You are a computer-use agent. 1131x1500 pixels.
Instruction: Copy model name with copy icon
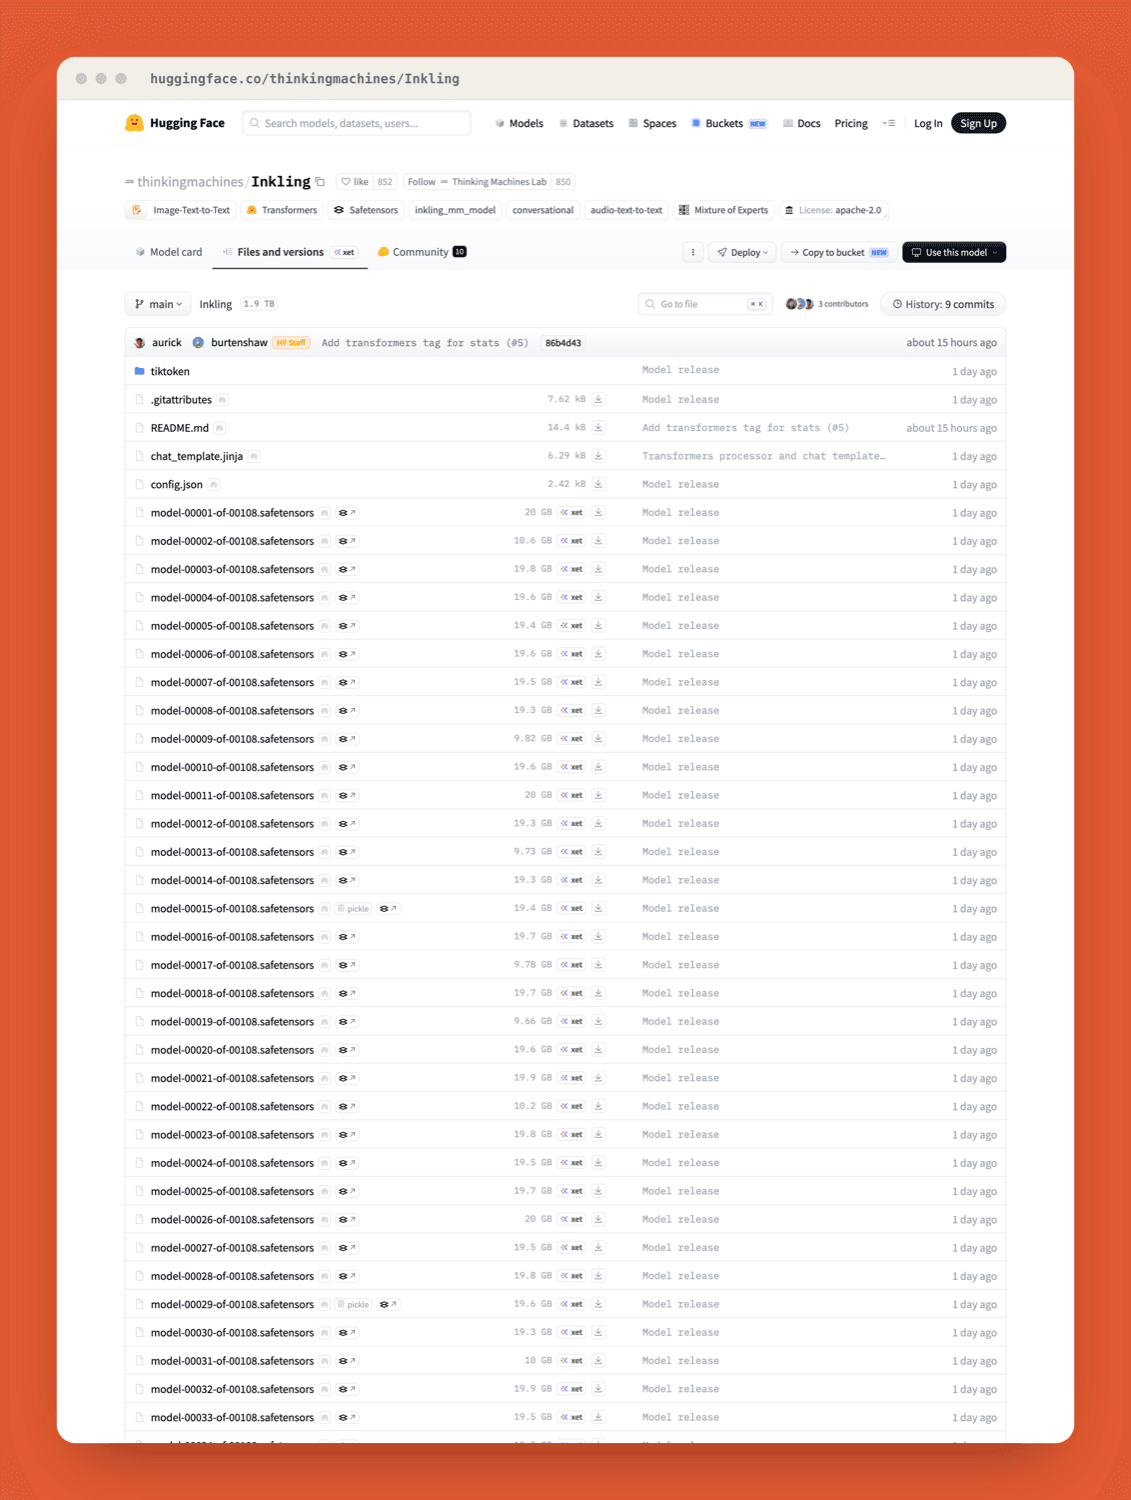(x=320, y=182)
